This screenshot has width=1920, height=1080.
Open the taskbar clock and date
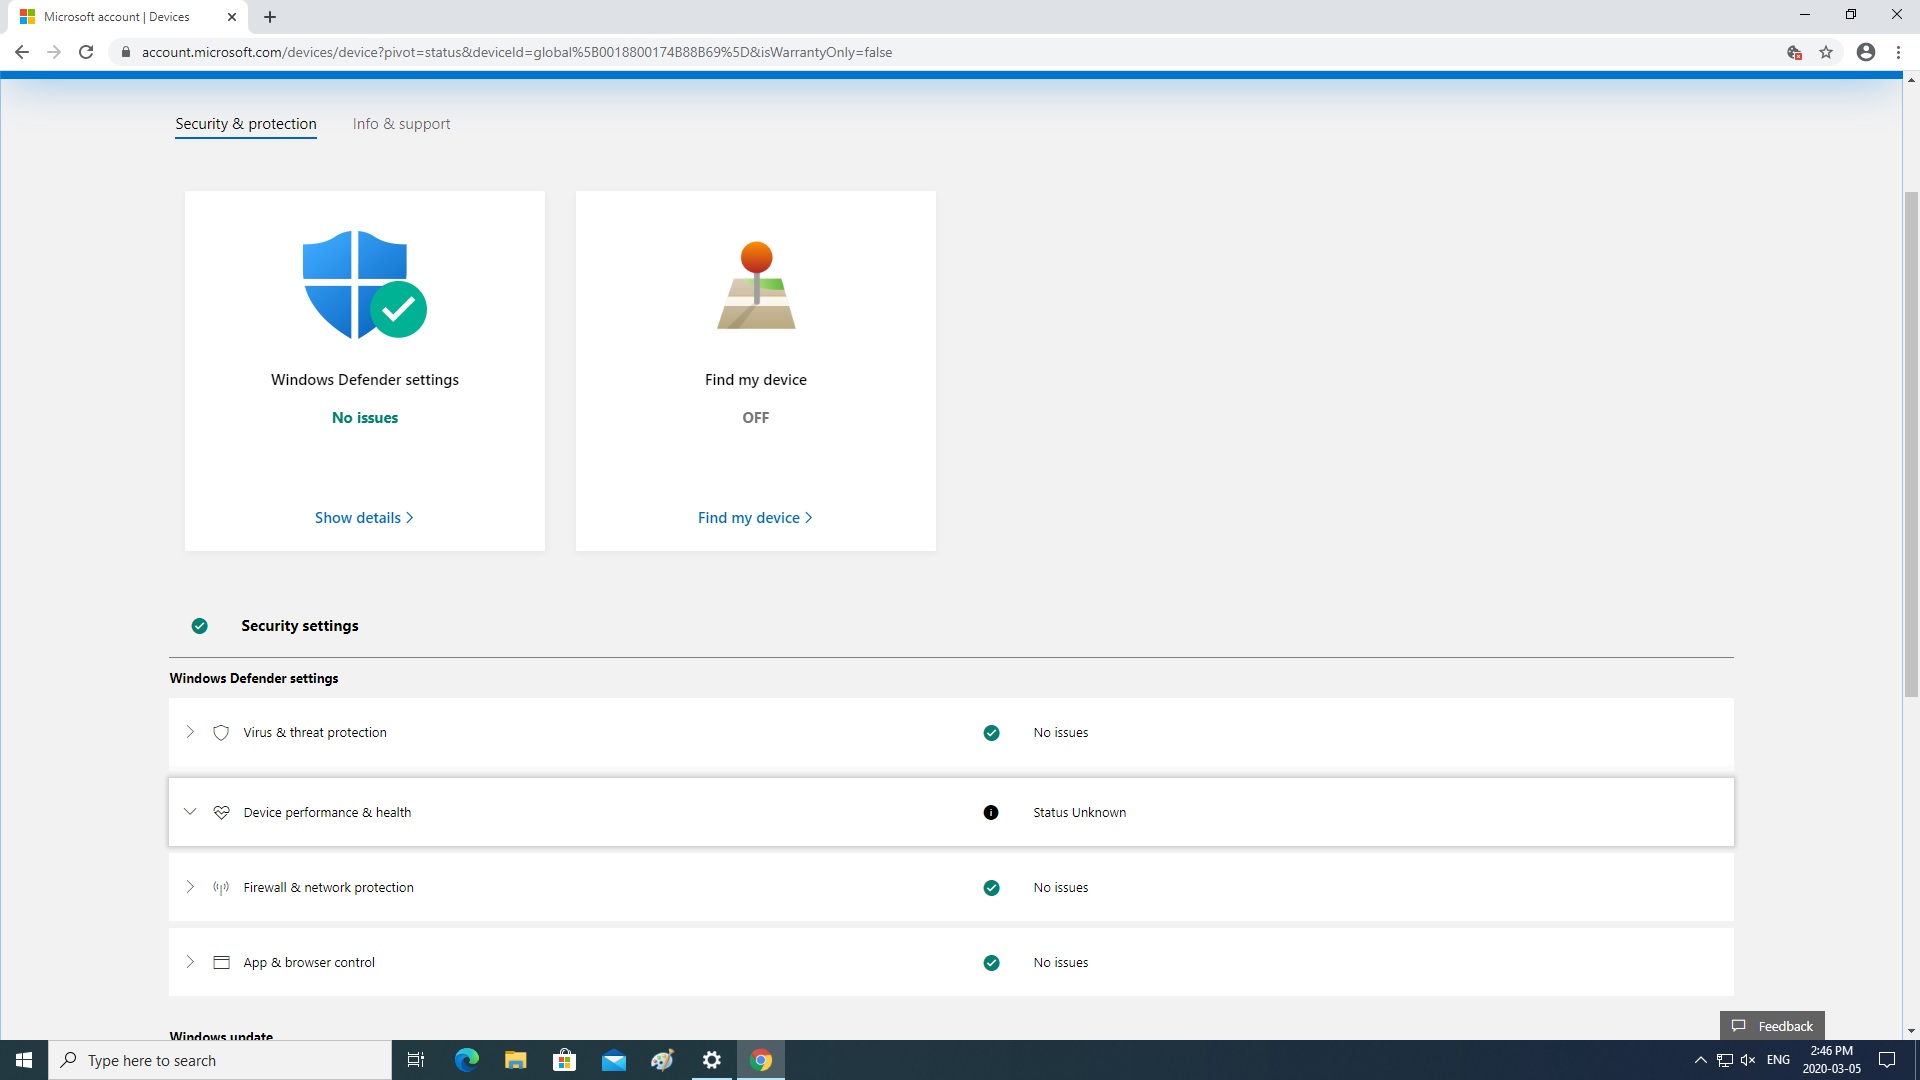click(x=1831, y=1060)
